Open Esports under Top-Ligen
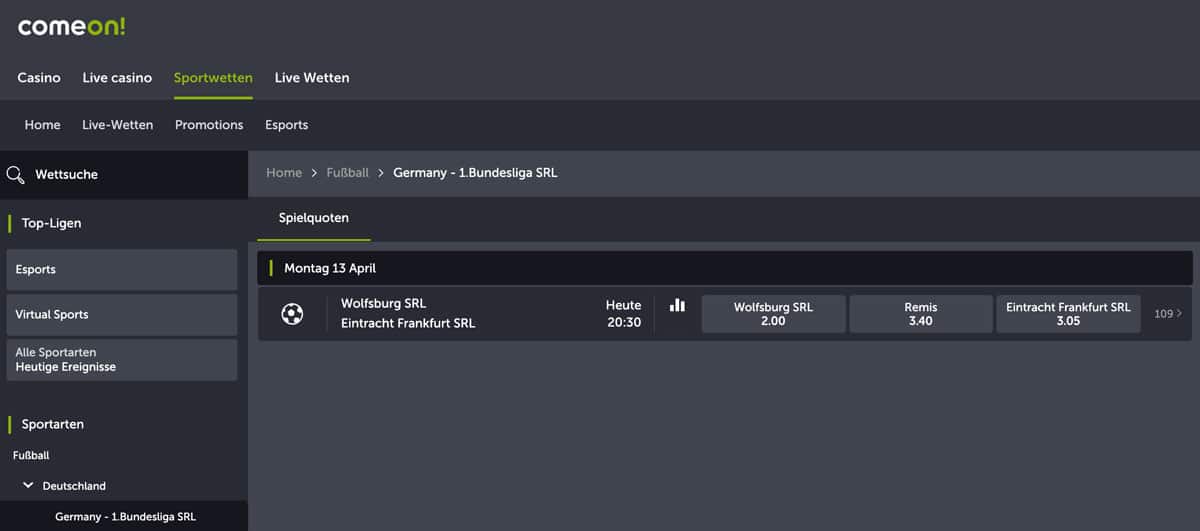 [122, 270]
